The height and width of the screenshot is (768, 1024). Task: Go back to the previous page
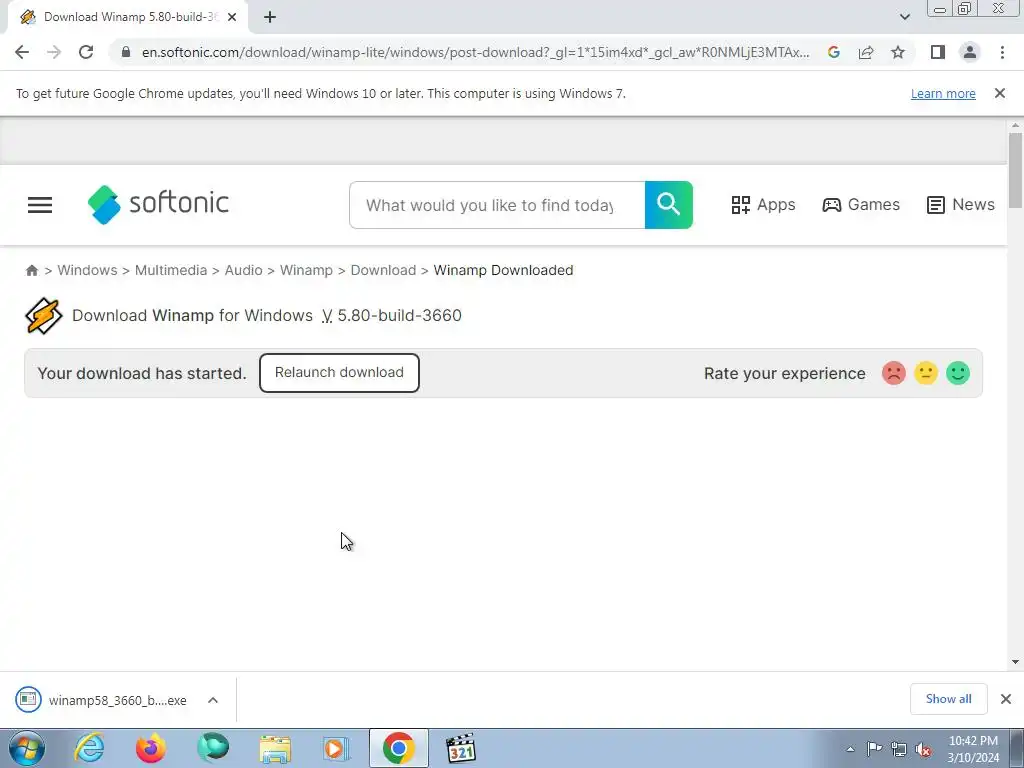(x=22, y=52)
